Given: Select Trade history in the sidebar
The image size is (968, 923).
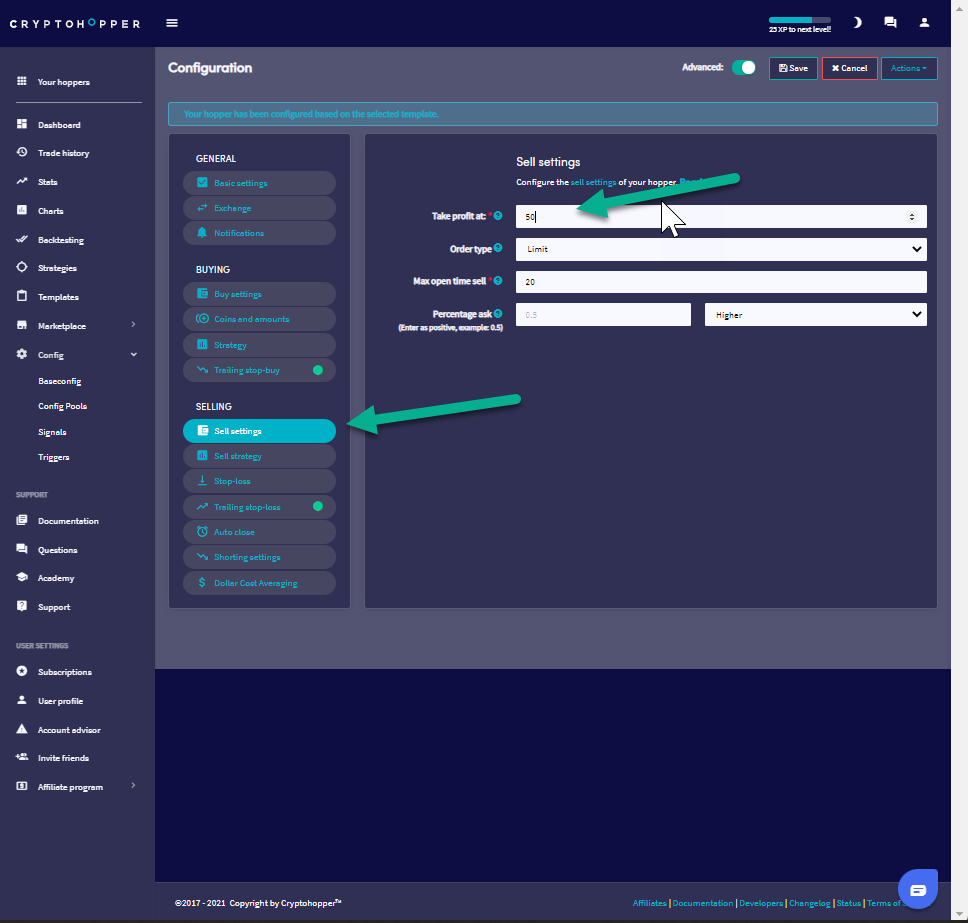Looking at the screenshot, I should point(63,153).
